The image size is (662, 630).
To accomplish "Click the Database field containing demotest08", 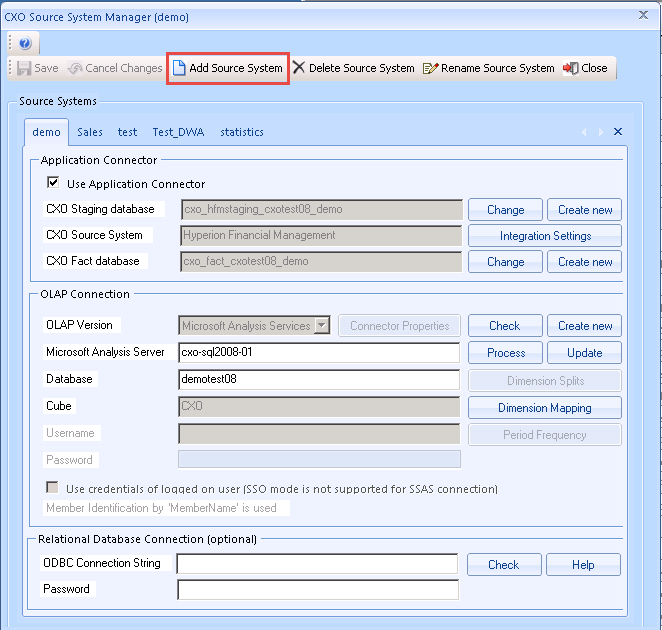I will click(x=319, y=379).
